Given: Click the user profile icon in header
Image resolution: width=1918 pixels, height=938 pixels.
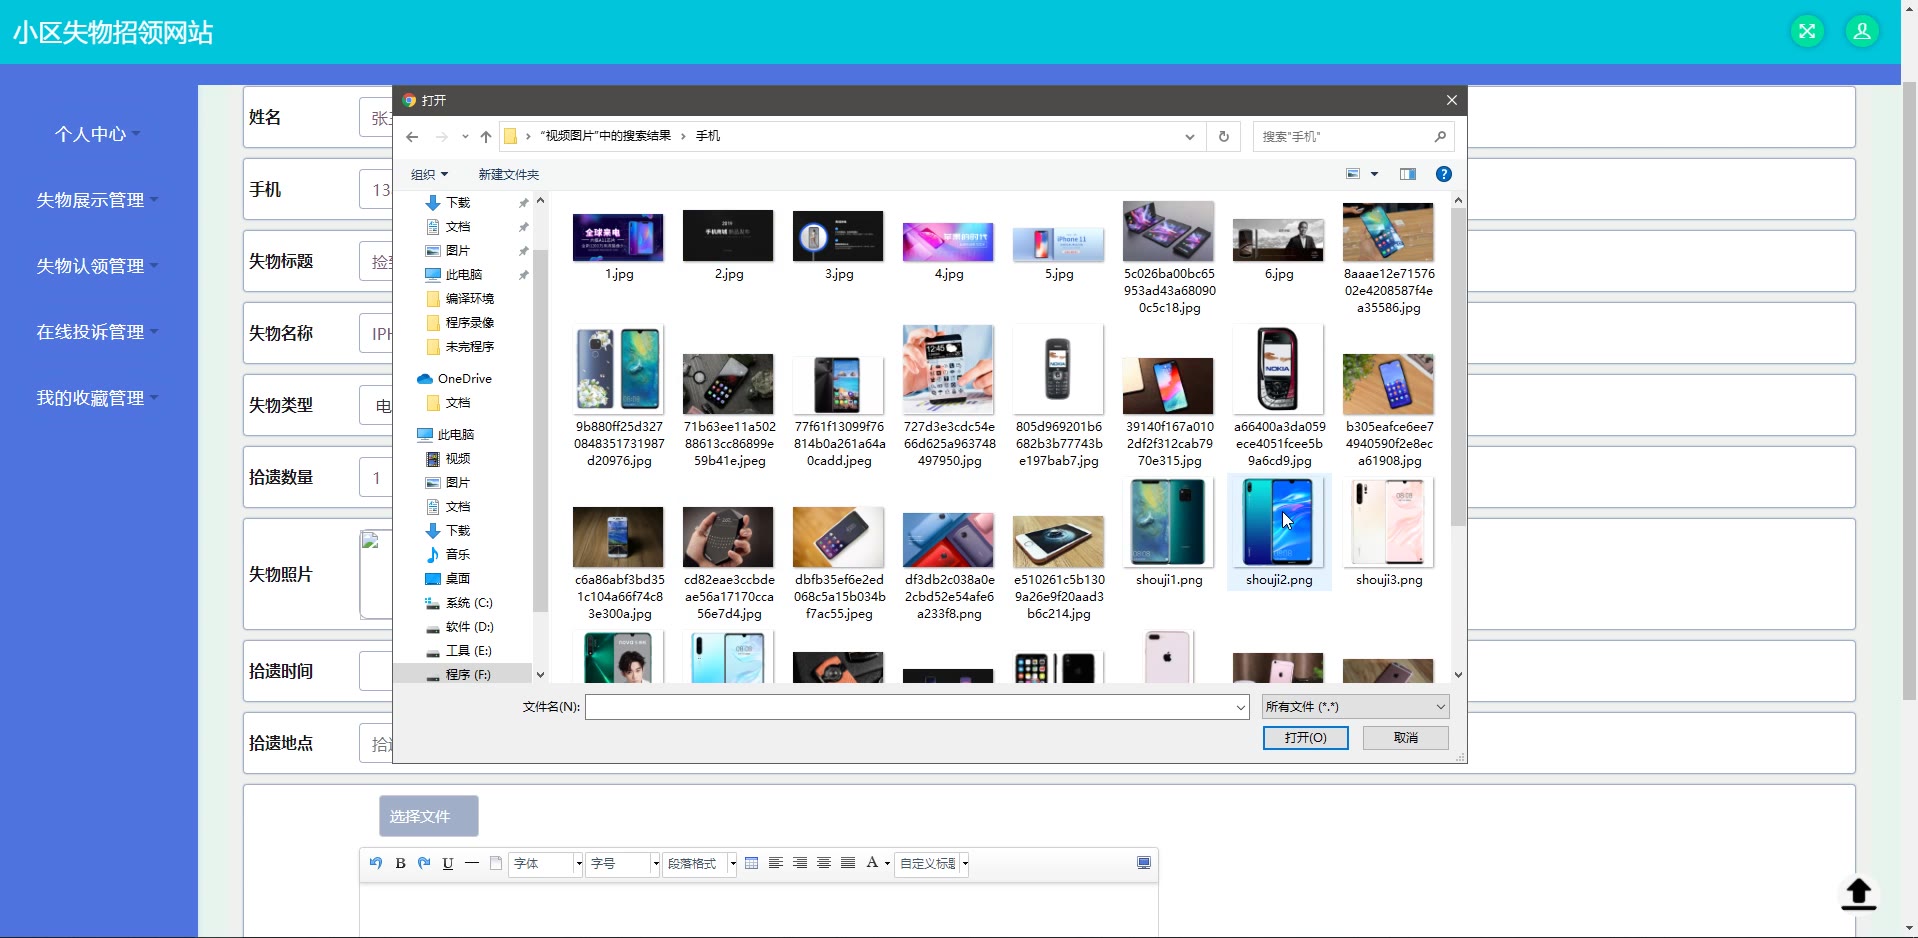Looking at the screenshot, I should coord(1861,32).
